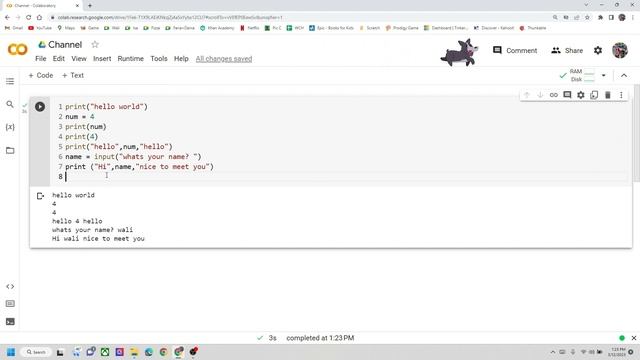640x360 pixels.
Task: Click the line print("hello world")
Action: (x=106, y=107)
